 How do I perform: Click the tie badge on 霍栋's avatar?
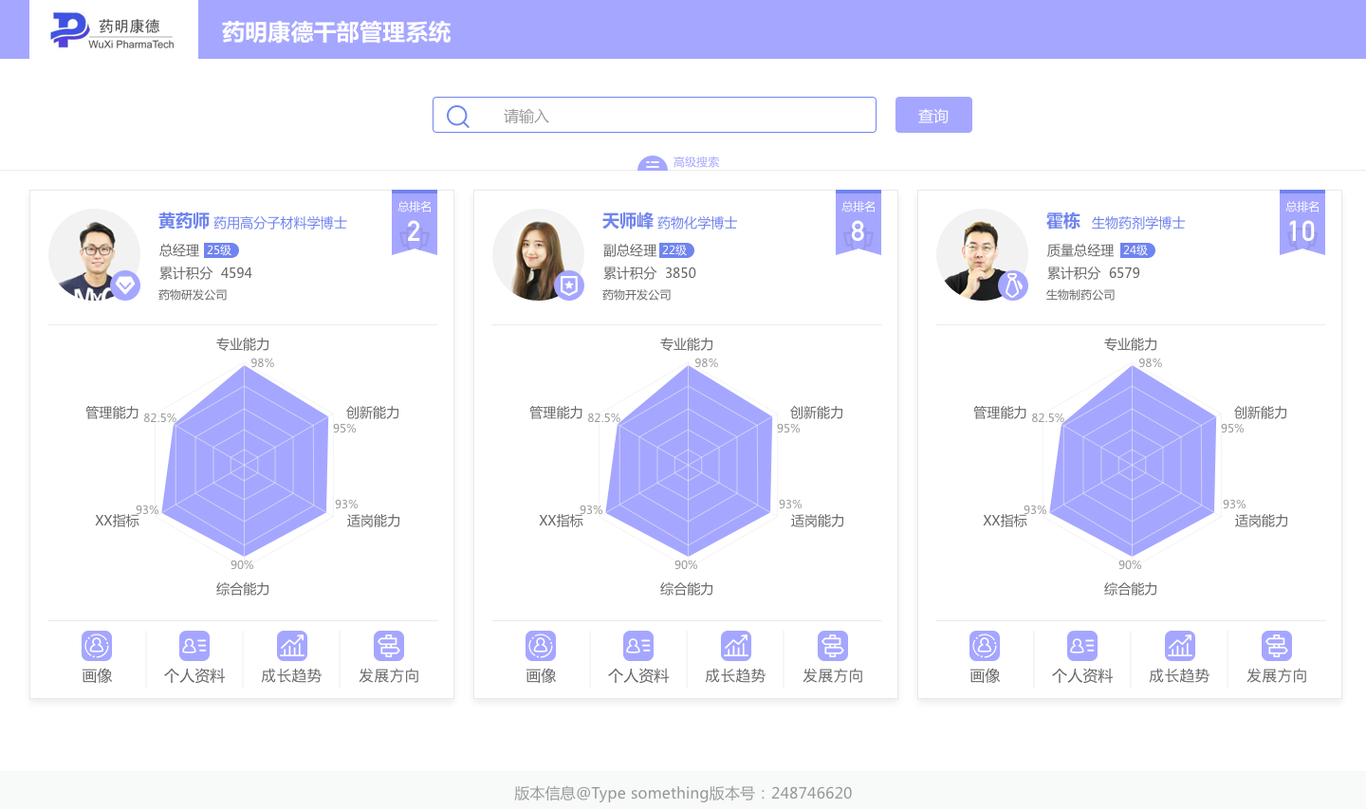click(1013, 285)
